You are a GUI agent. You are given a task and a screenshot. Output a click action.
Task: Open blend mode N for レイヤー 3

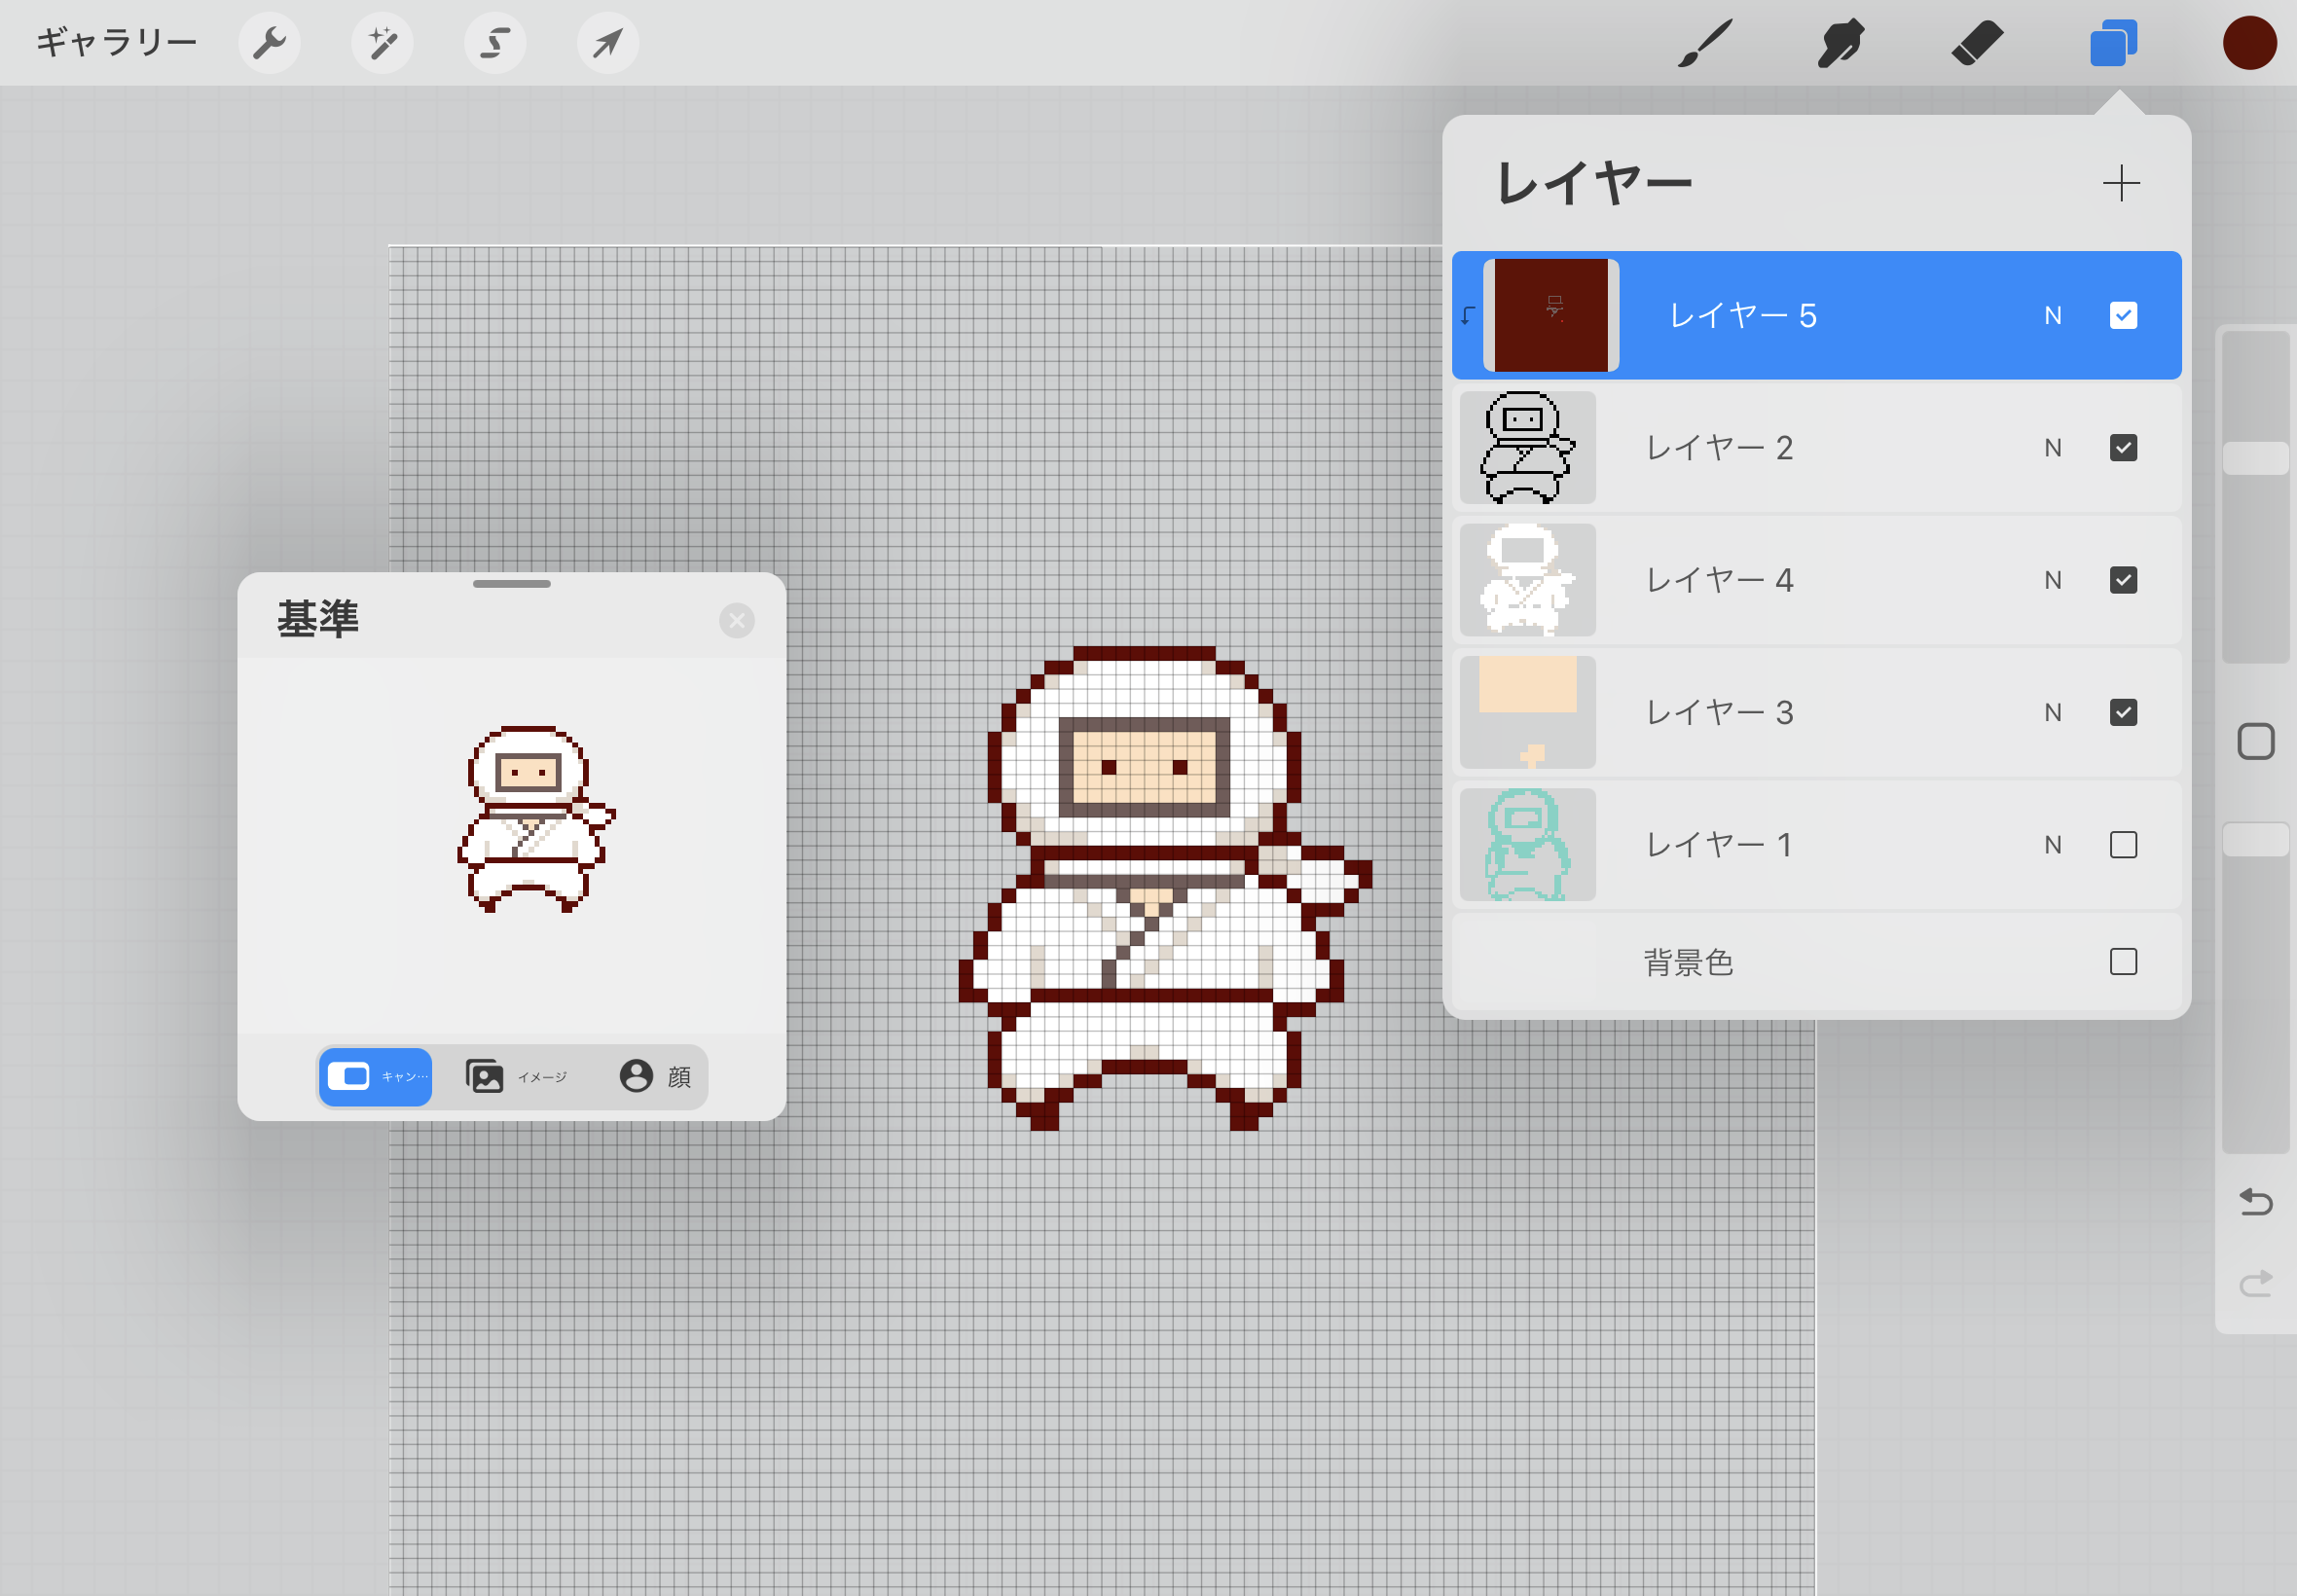coord(2052,713)
